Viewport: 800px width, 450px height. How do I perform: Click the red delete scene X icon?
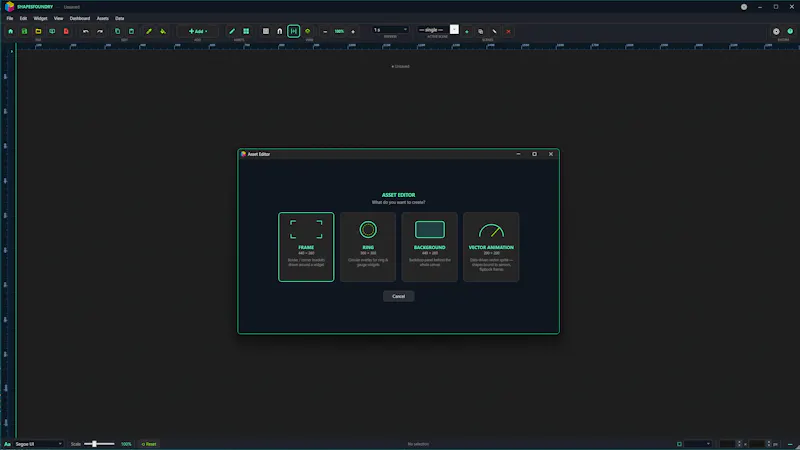coord(508,31)
